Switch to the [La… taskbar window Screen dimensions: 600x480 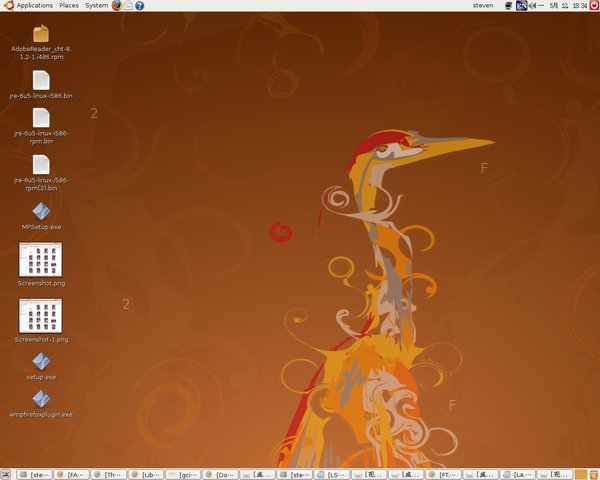coord(517,475)
